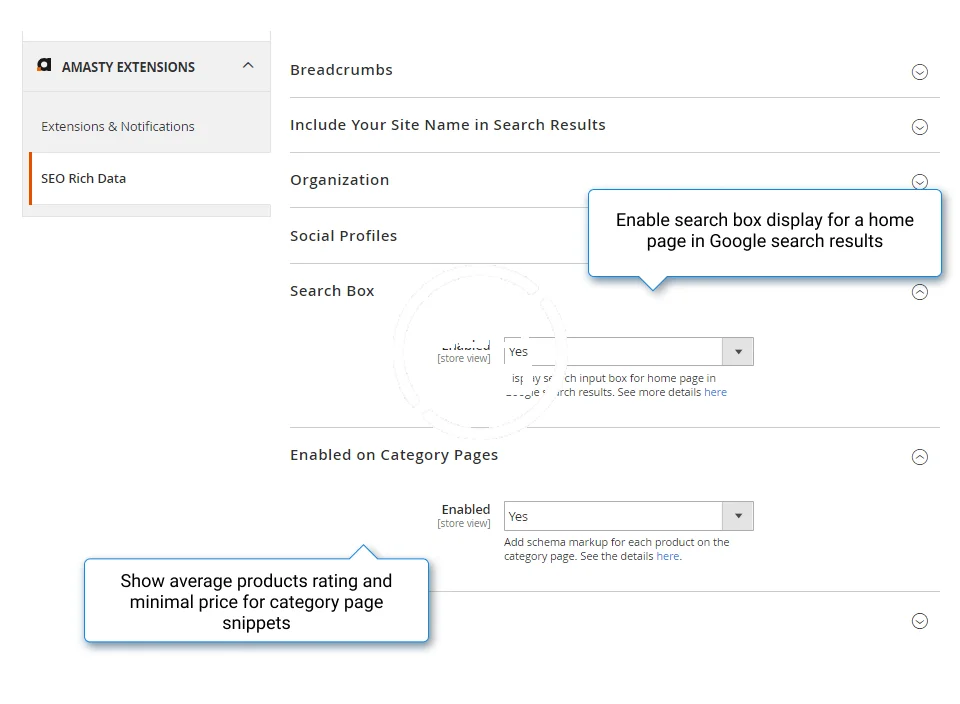This screenshot has width=960, height=704.
Task: Open the Category Pages Enabled dropdown
Action: 628,516
